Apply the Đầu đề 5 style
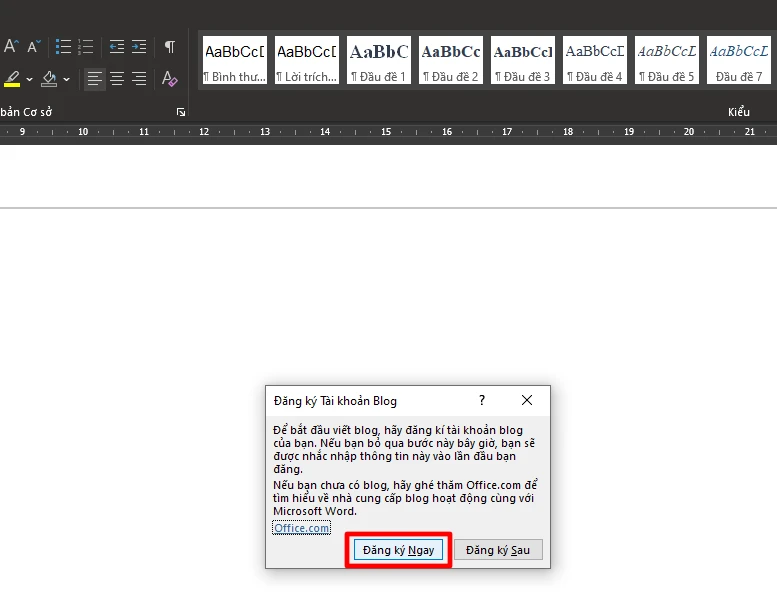This screenshot has width=777, height=610. point(666,60)
